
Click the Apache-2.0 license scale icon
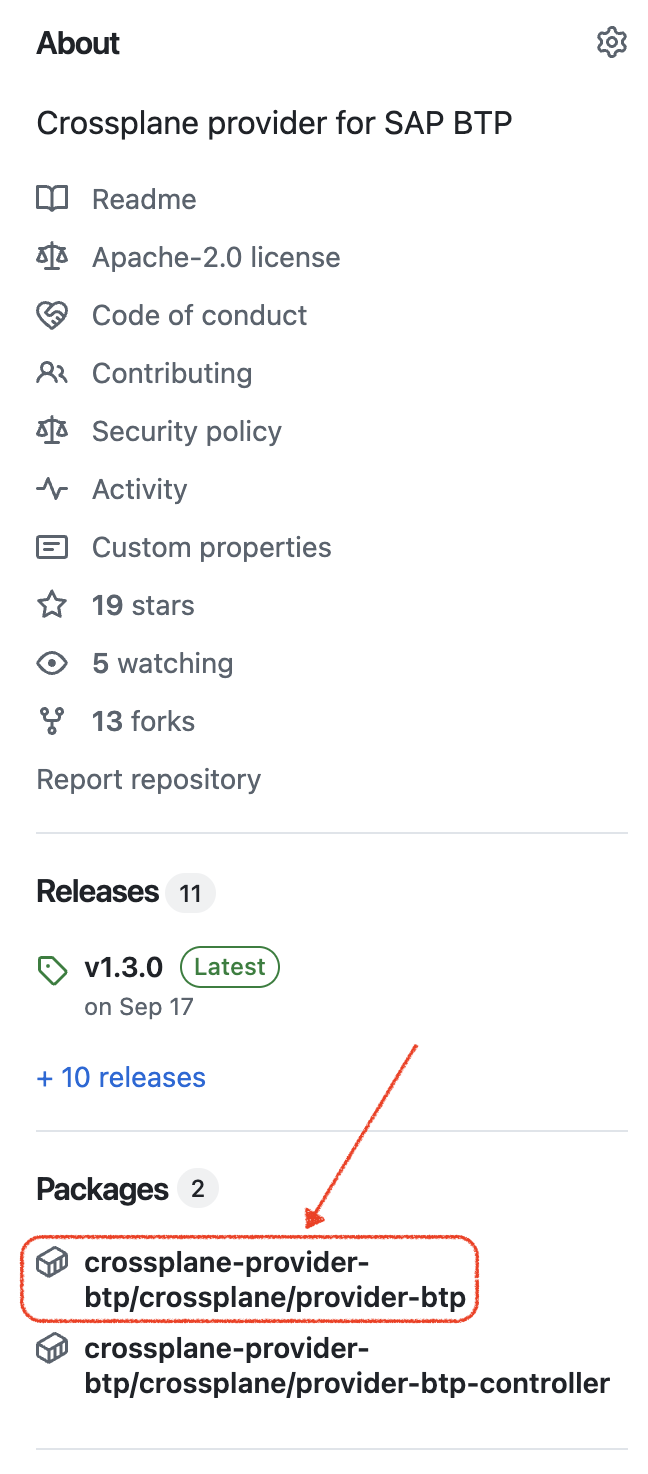[52, 257]
